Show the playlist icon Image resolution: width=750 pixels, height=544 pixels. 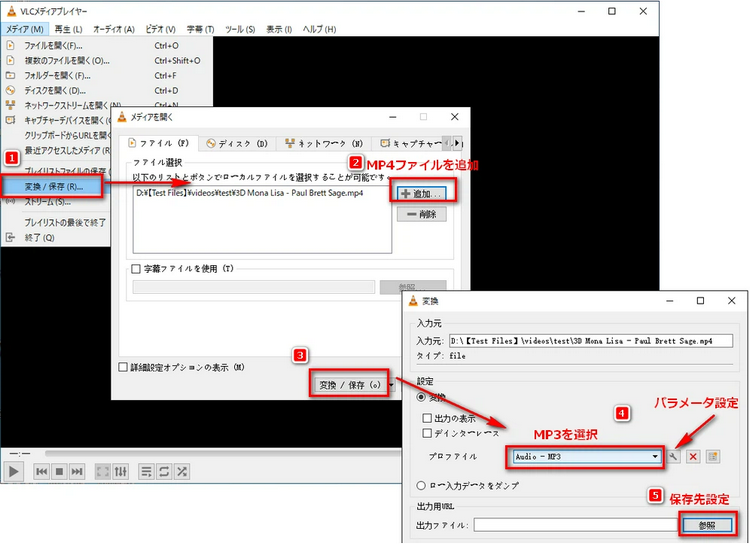pos(146,472)
